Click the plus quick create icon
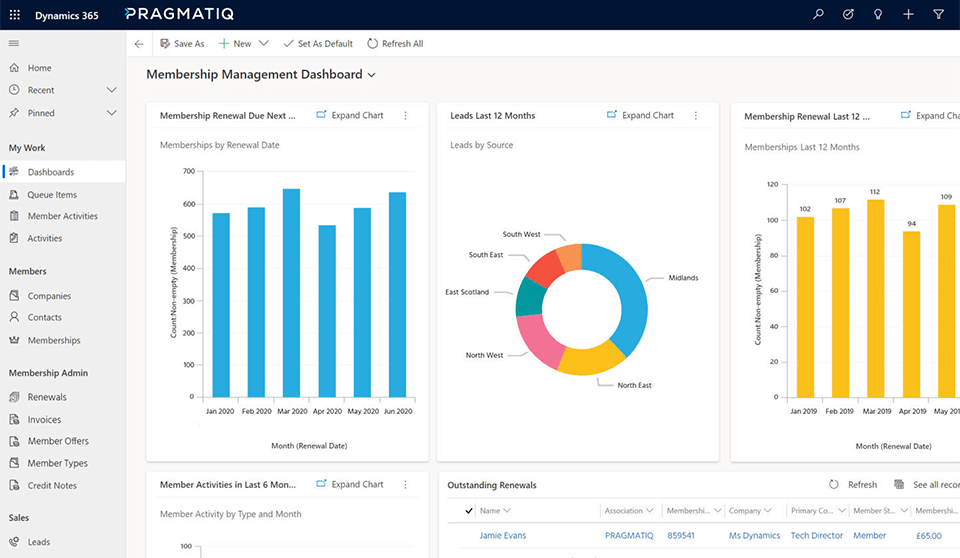 (908, 15)
